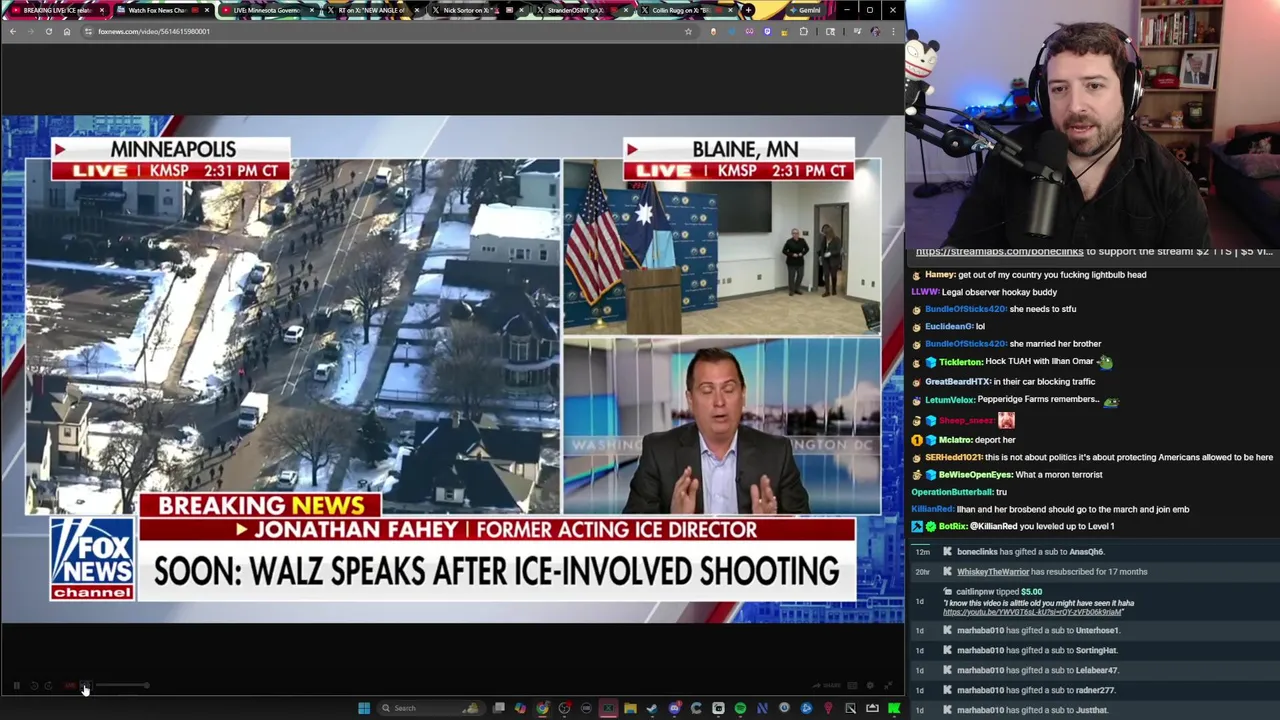This screenshot has height=720, width=1280.
Task: Click the Share button in video player
Action: 826,686
